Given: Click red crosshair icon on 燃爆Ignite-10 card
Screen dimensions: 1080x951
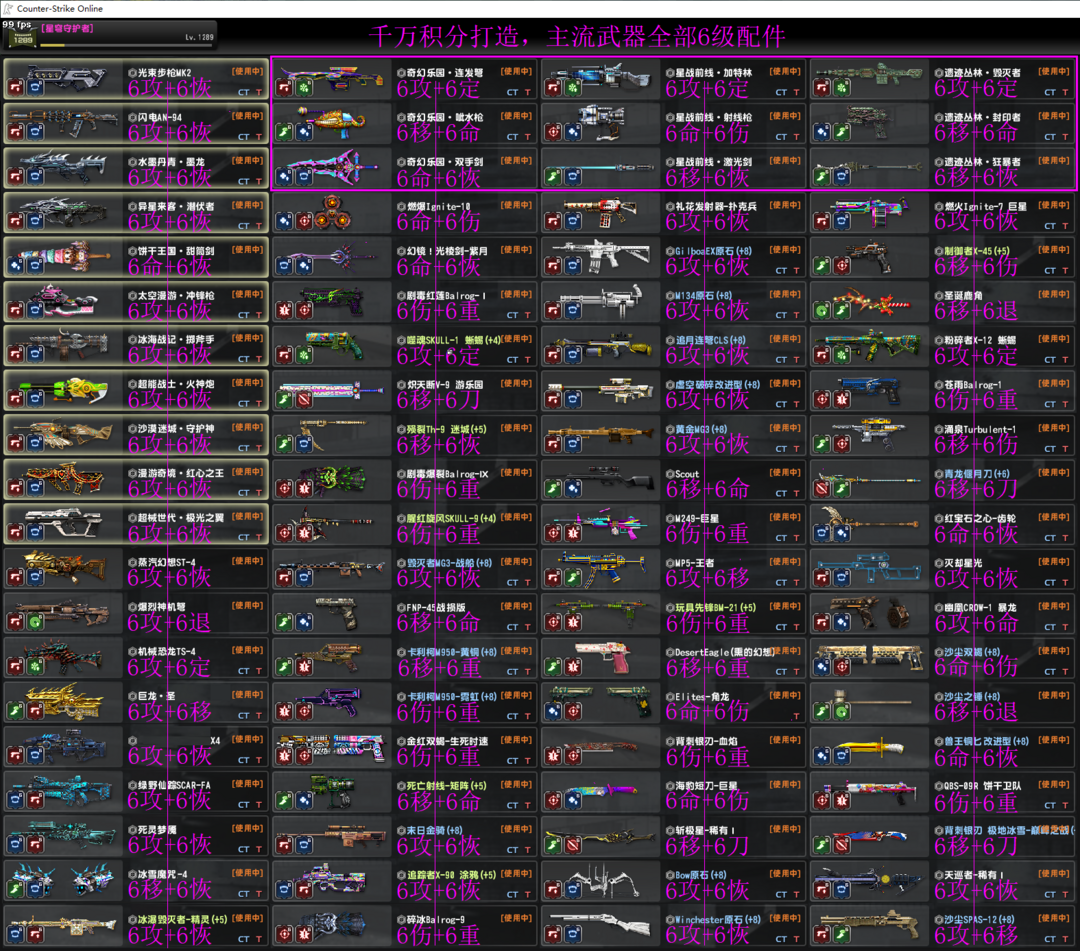Looking at the screenshot, I should click(304, 221).
